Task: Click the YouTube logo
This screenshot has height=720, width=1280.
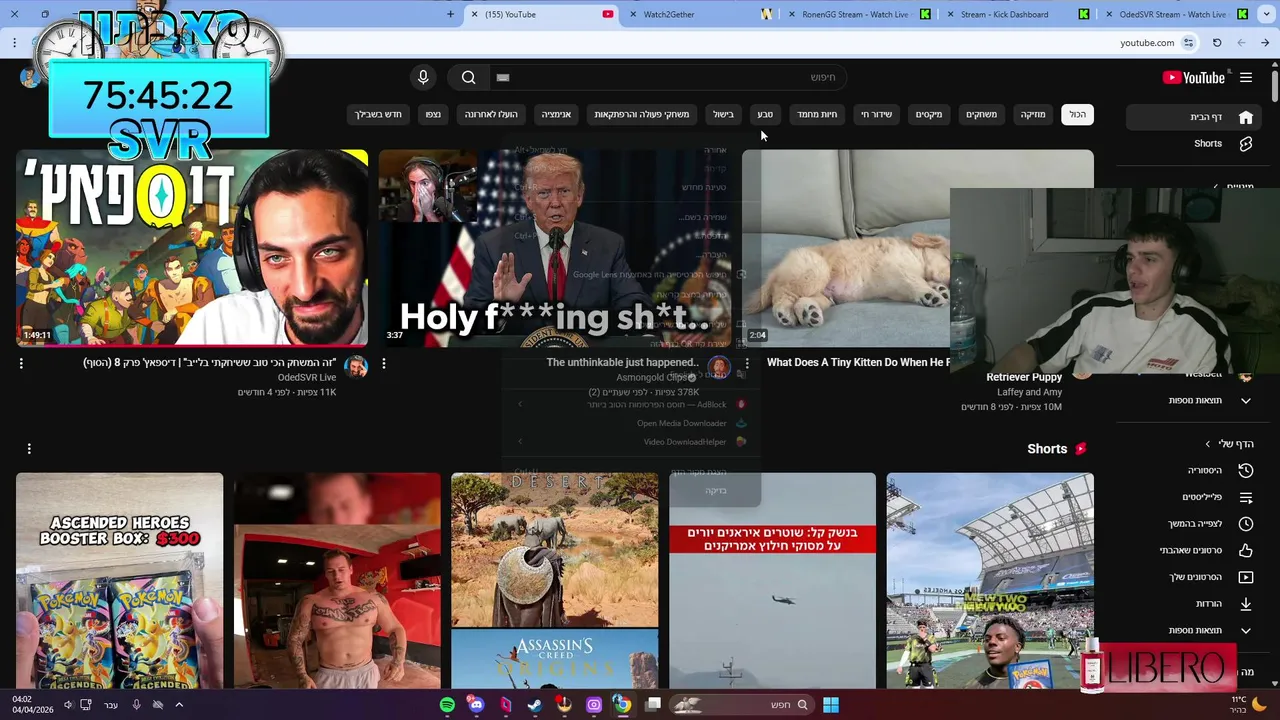Action: click(x=1194, y=77)
